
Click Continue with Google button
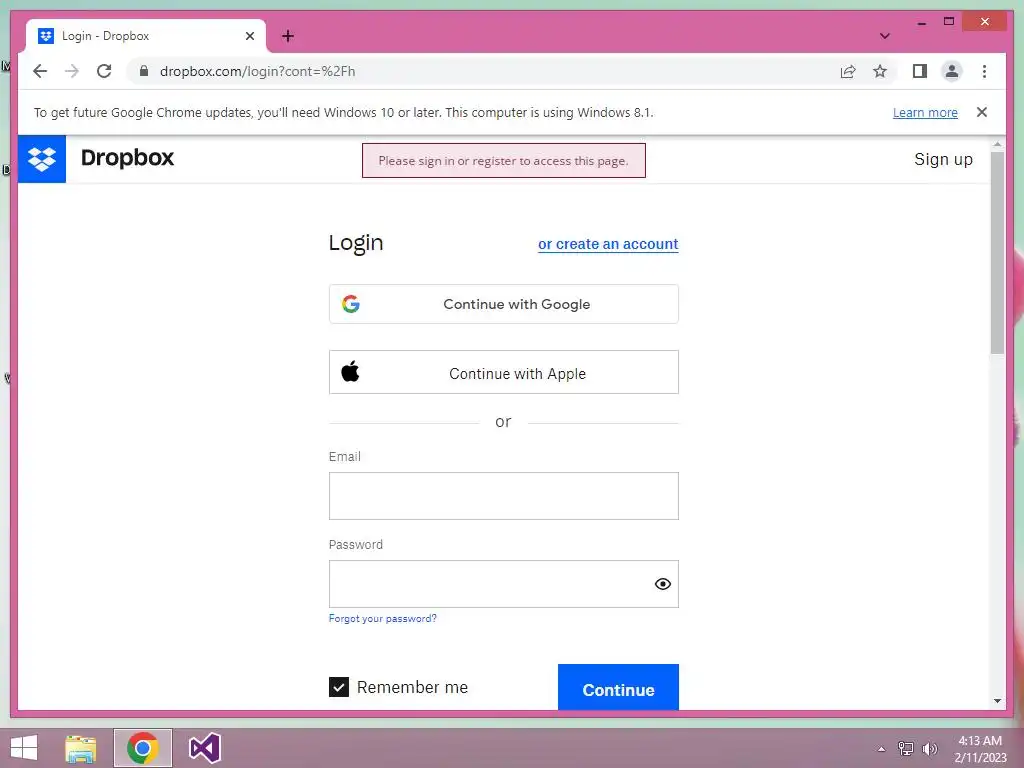(x=504, y=304)
